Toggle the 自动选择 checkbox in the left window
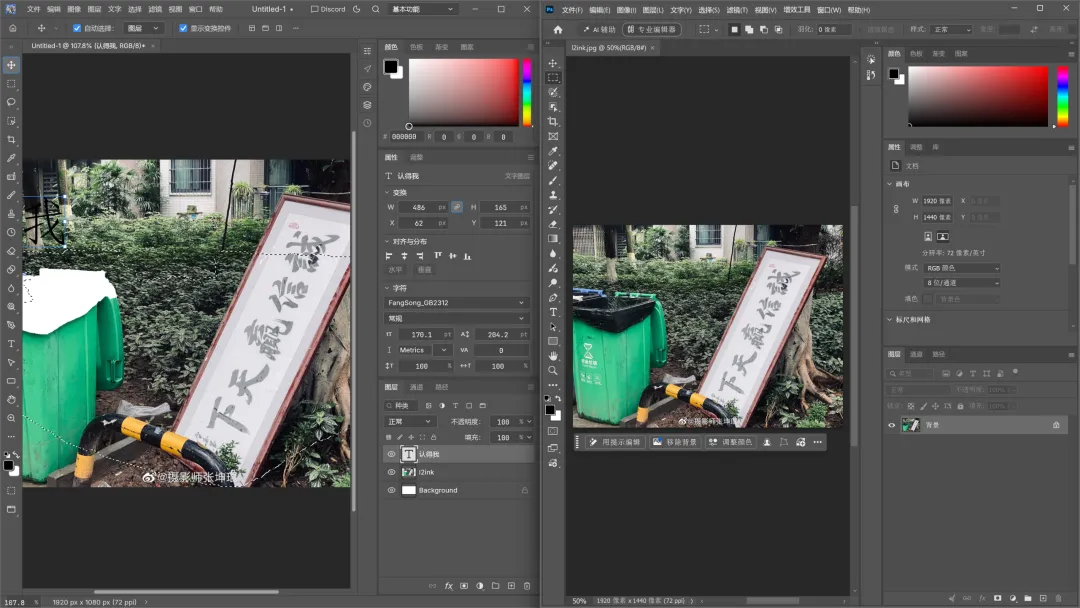Image resolution: width=1080 pixels, height=608 pixels. tap(77, 28)
